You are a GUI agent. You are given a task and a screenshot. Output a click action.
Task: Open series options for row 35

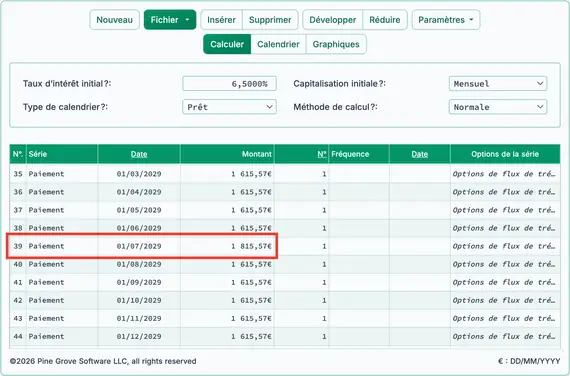[x=505, y=174]
